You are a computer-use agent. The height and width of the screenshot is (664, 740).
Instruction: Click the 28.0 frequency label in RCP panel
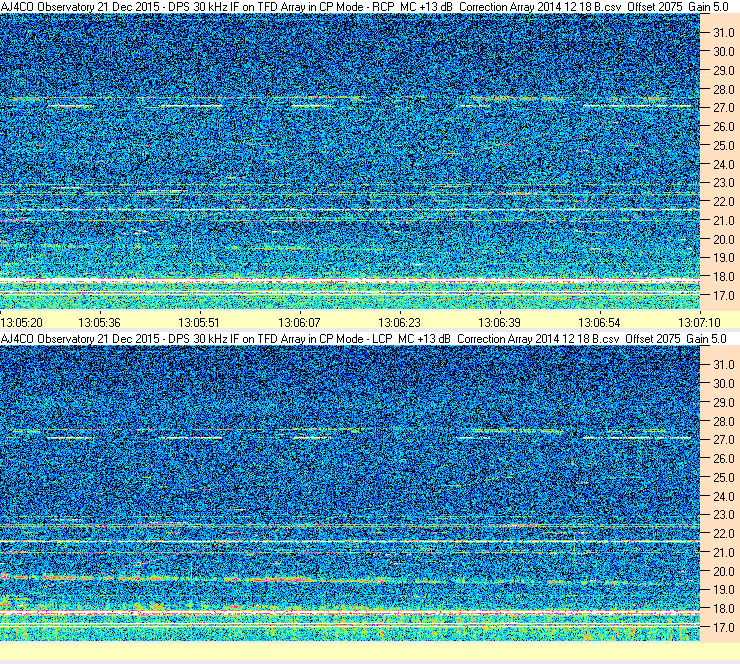[x=723, y=90]
